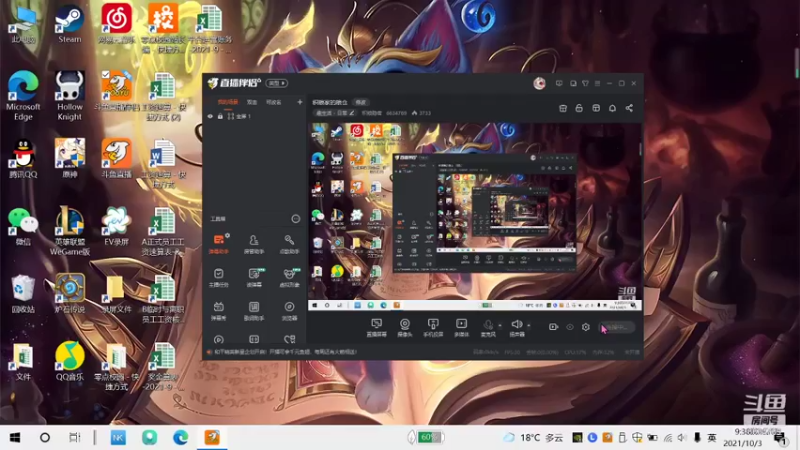
Task: Open the hamburger menu in title bar
Action: point(597,83)
